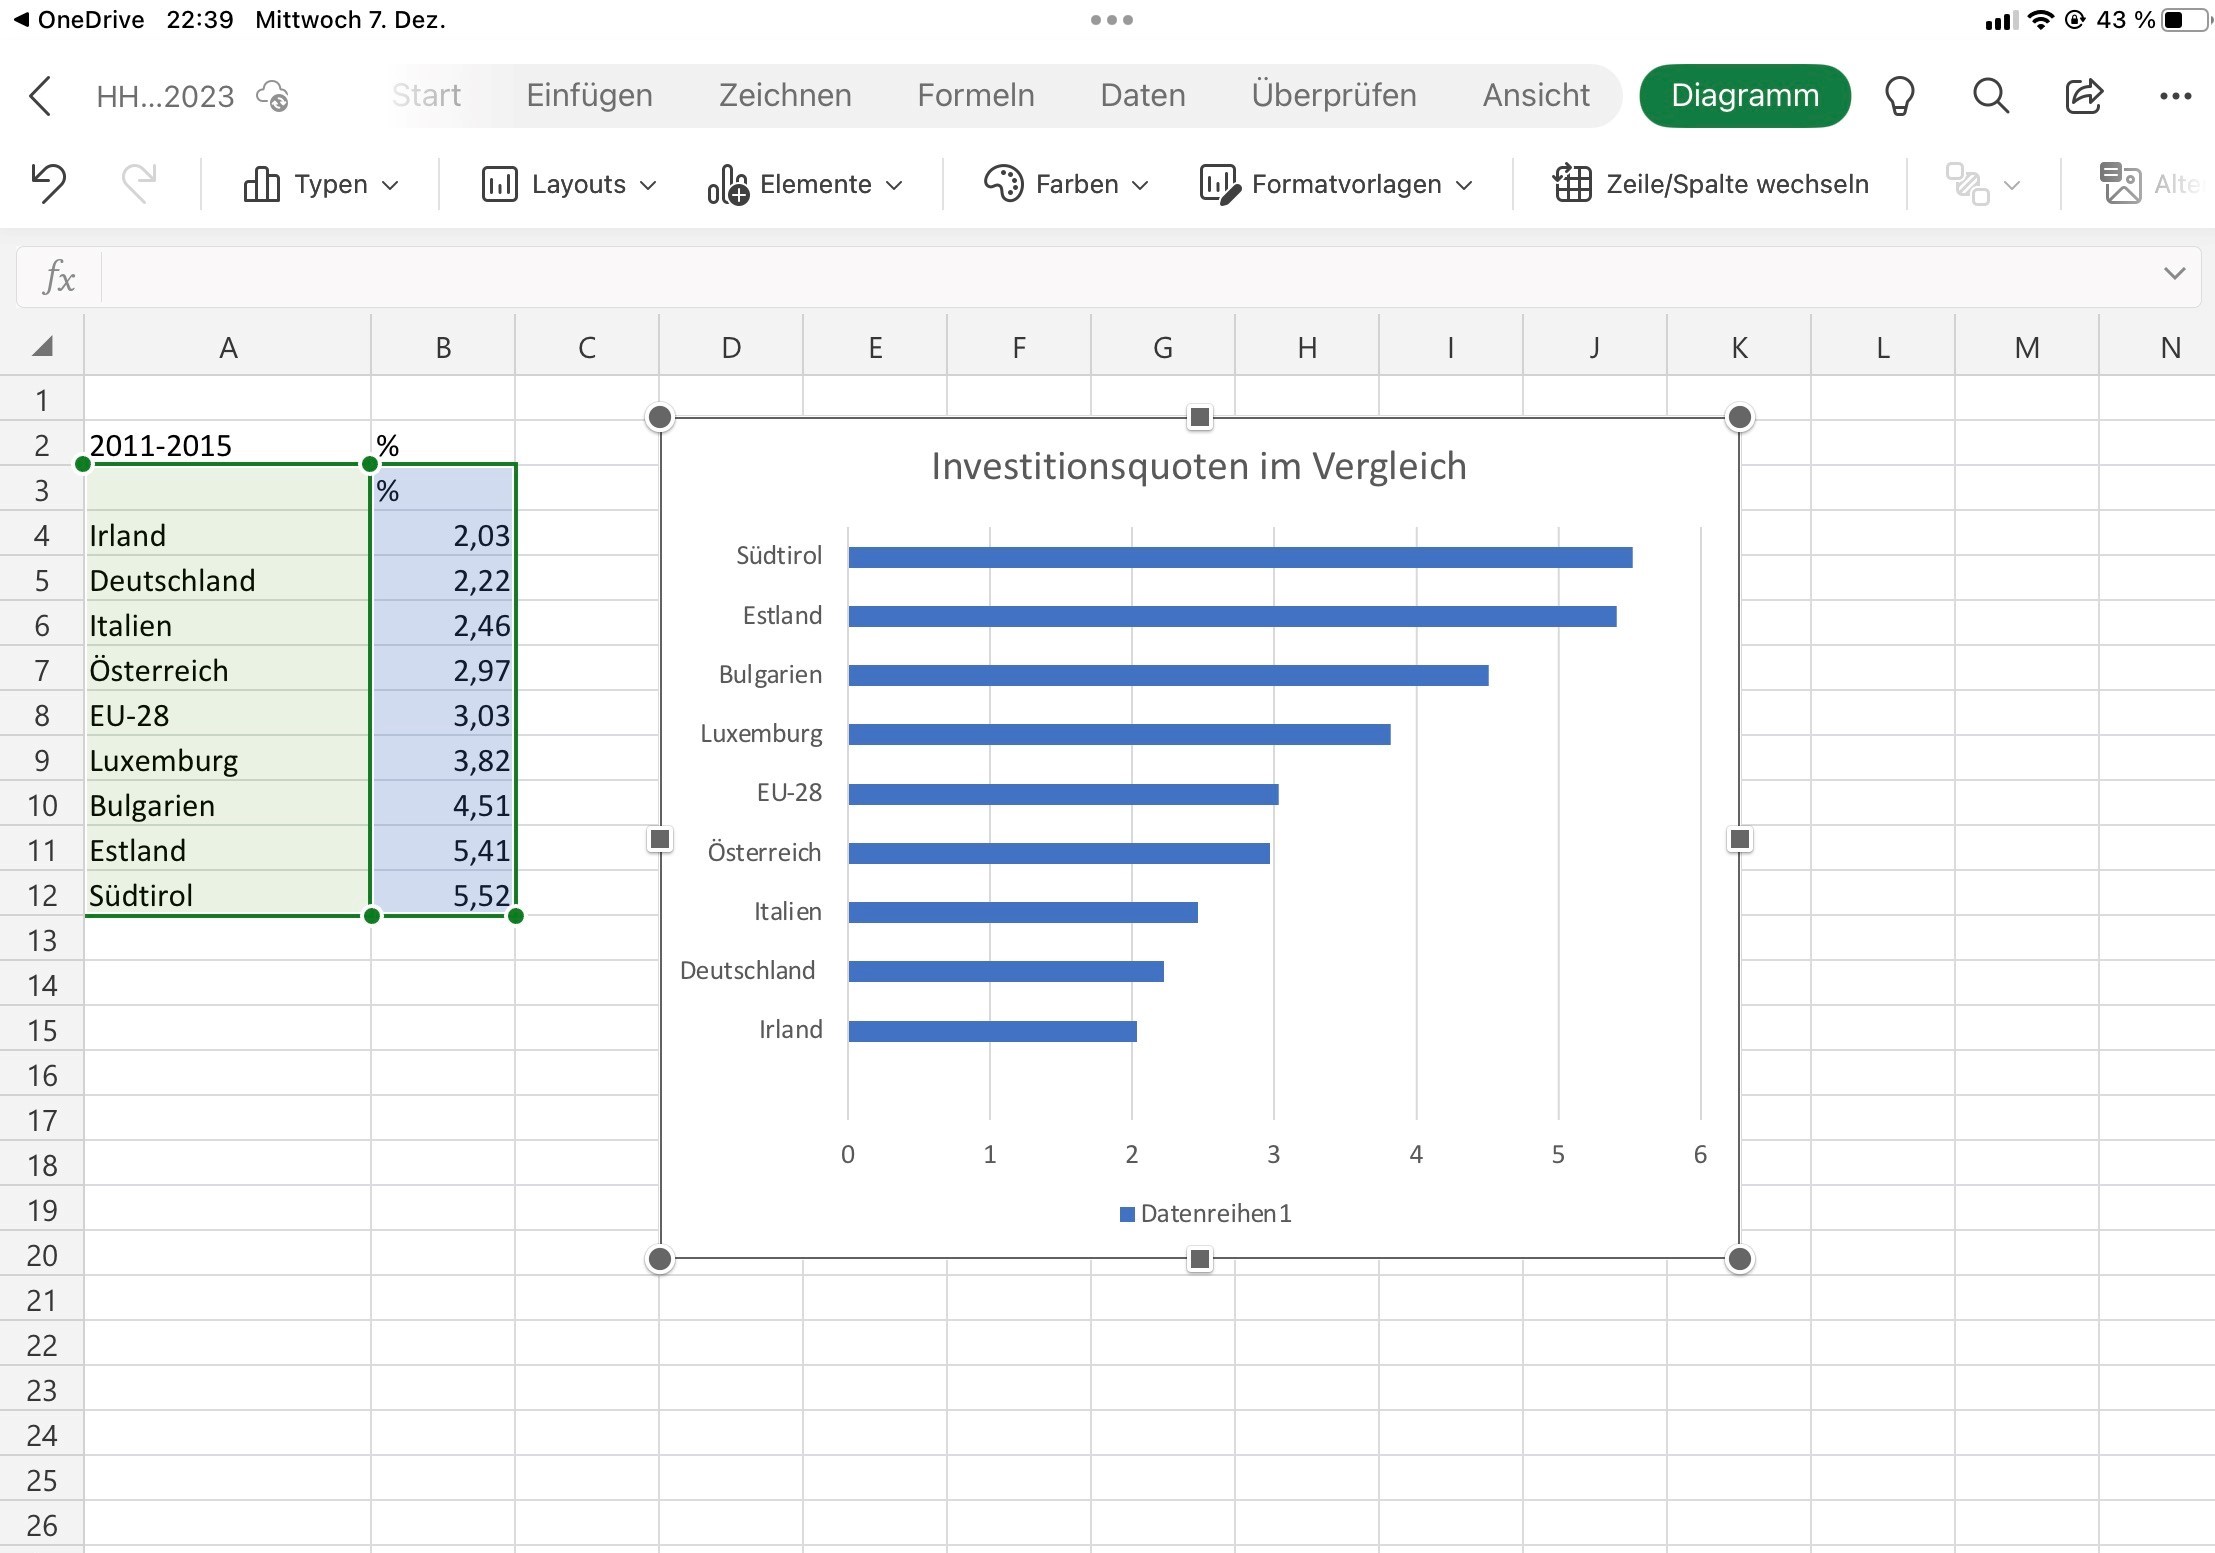
Task: Expand the Layouts dropdown arrow
Action: pyautogui.click(x=648, y=185)
